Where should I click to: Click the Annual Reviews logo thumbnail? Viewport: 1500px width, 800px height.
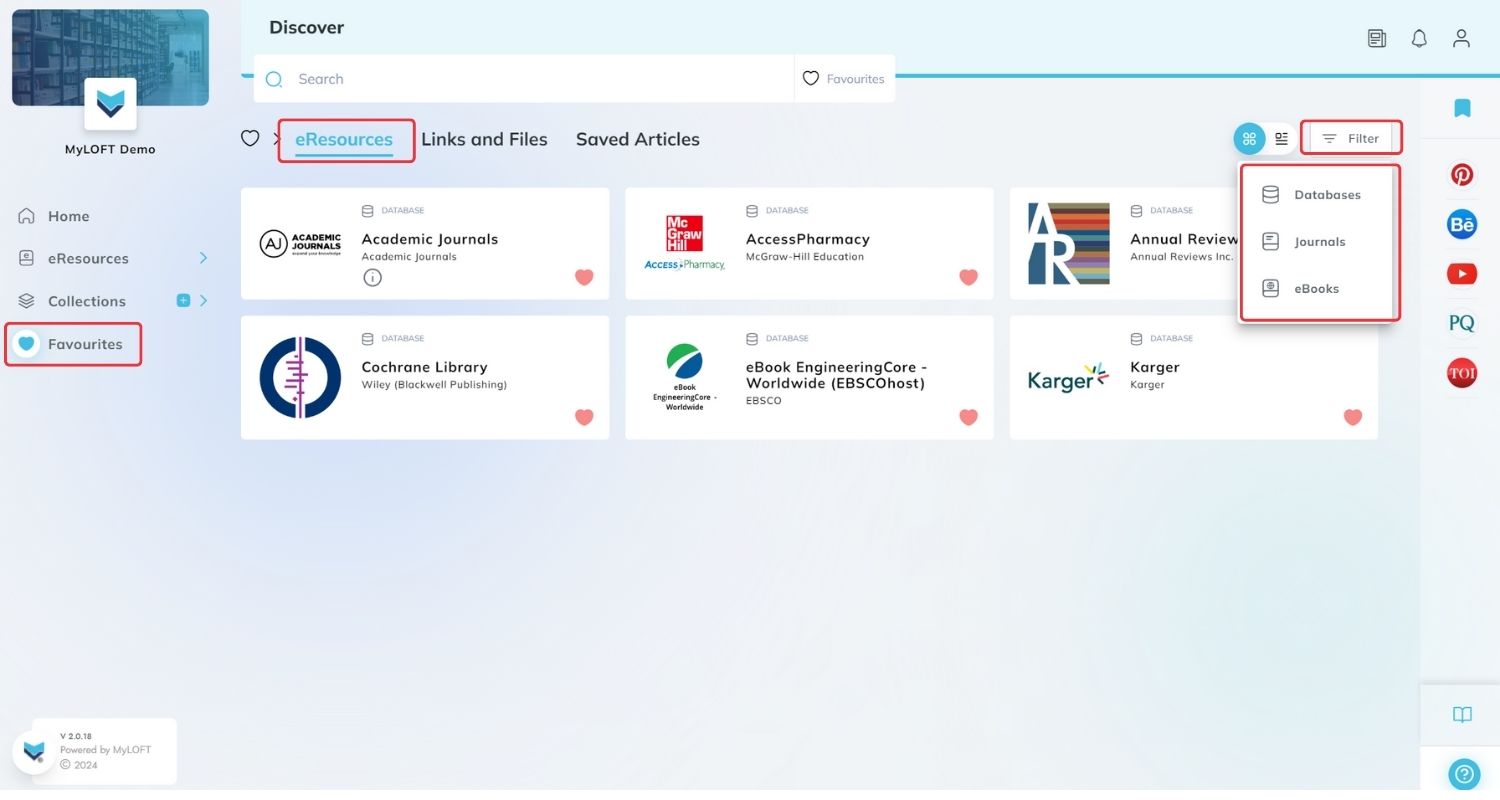1069,243
